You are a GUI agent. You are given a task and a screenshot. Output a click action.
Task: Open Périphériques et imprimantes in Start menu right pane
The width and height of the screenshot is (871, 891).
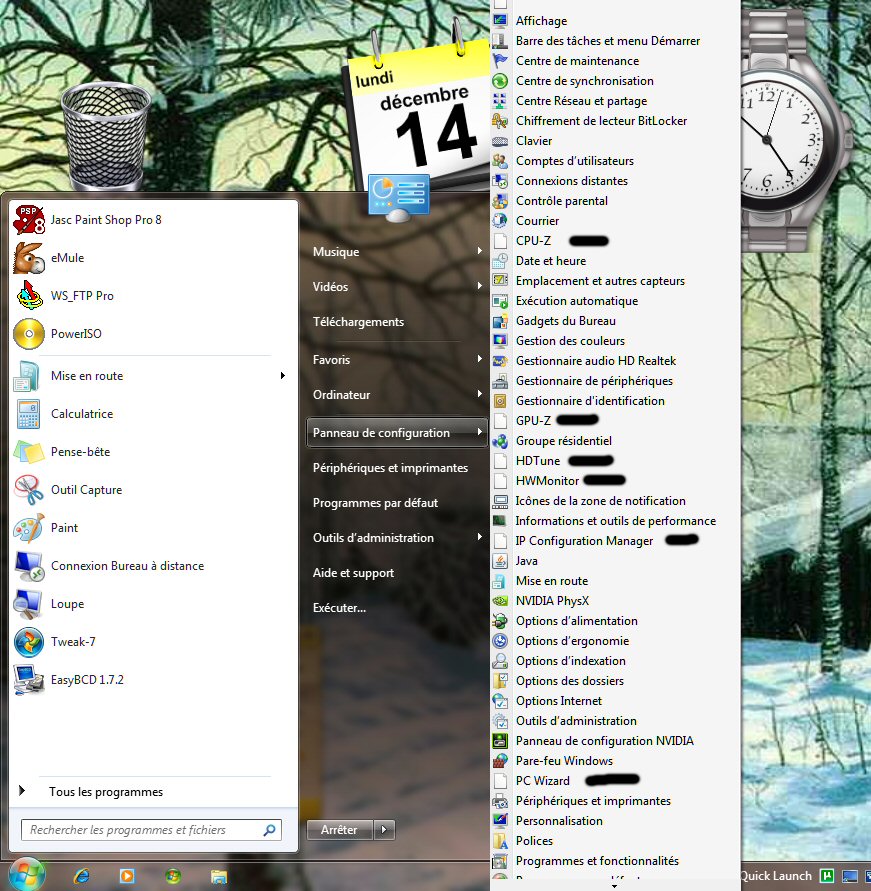390,468
